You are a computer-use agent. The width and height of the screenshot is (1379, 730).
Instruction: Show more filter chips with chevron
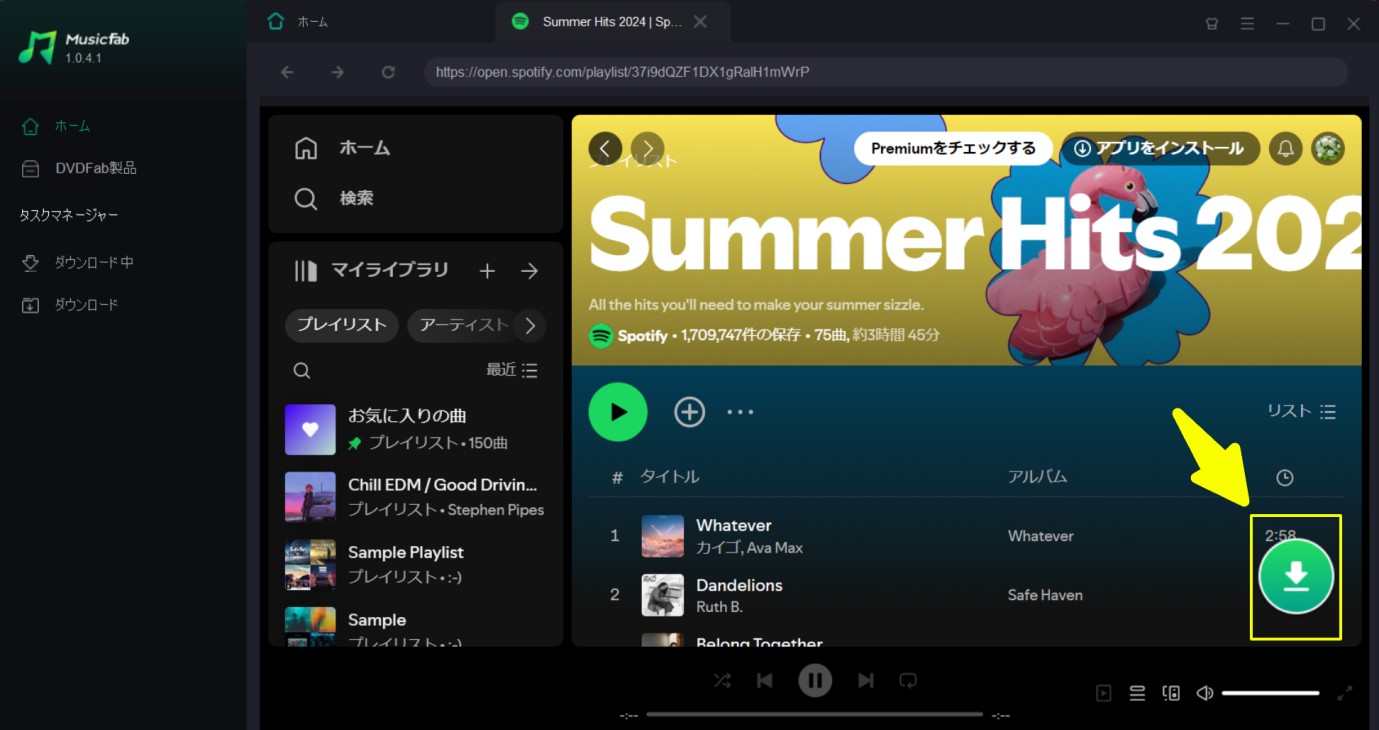(x=530, y=325)
